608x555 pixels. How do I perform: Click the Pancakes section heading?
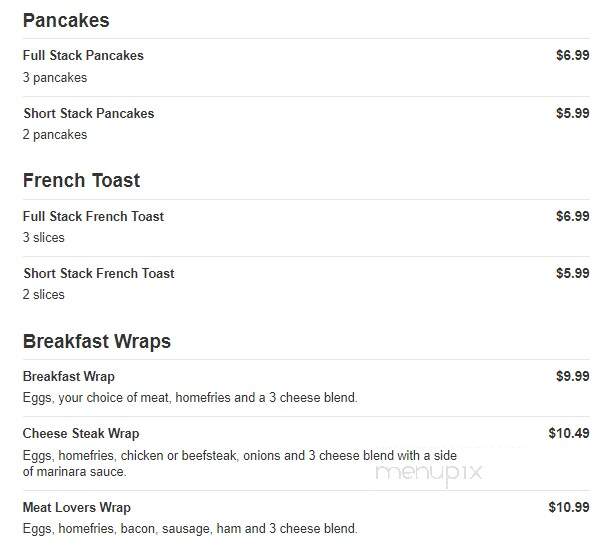(66, 20)
